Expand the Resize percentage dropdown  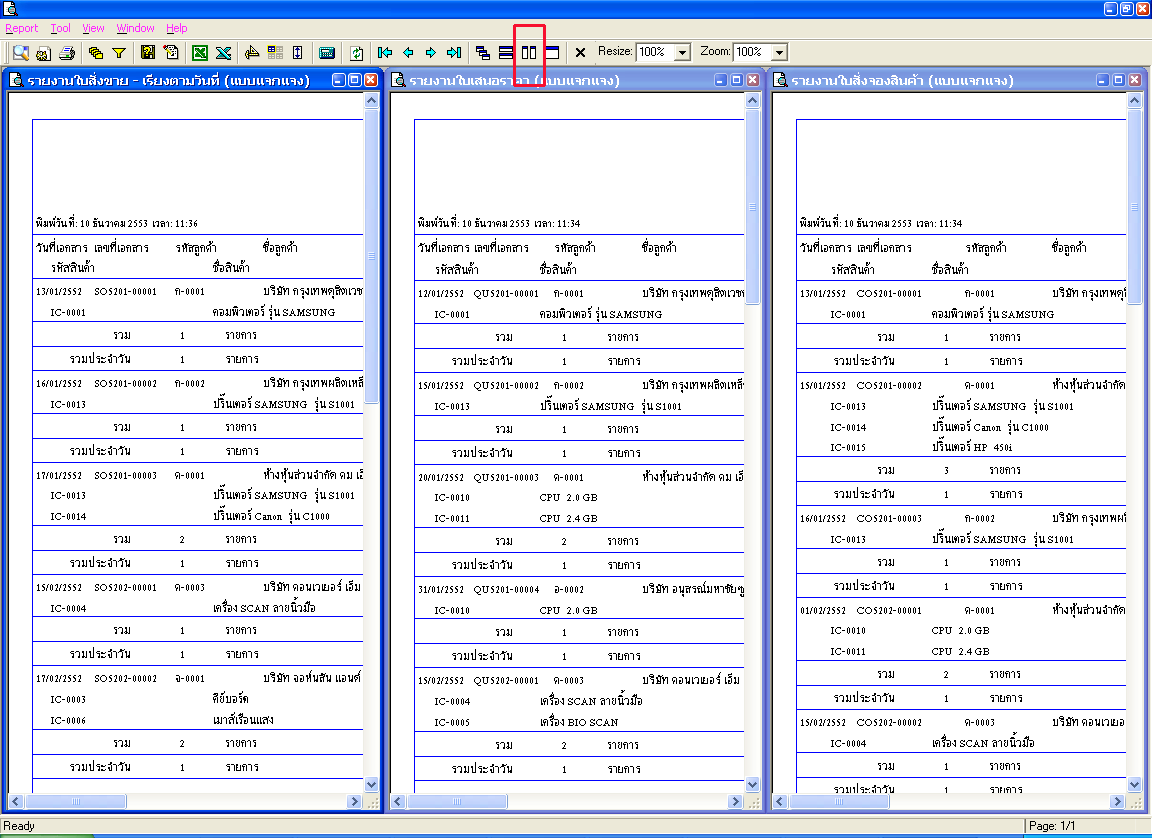[x=683, y=52]
